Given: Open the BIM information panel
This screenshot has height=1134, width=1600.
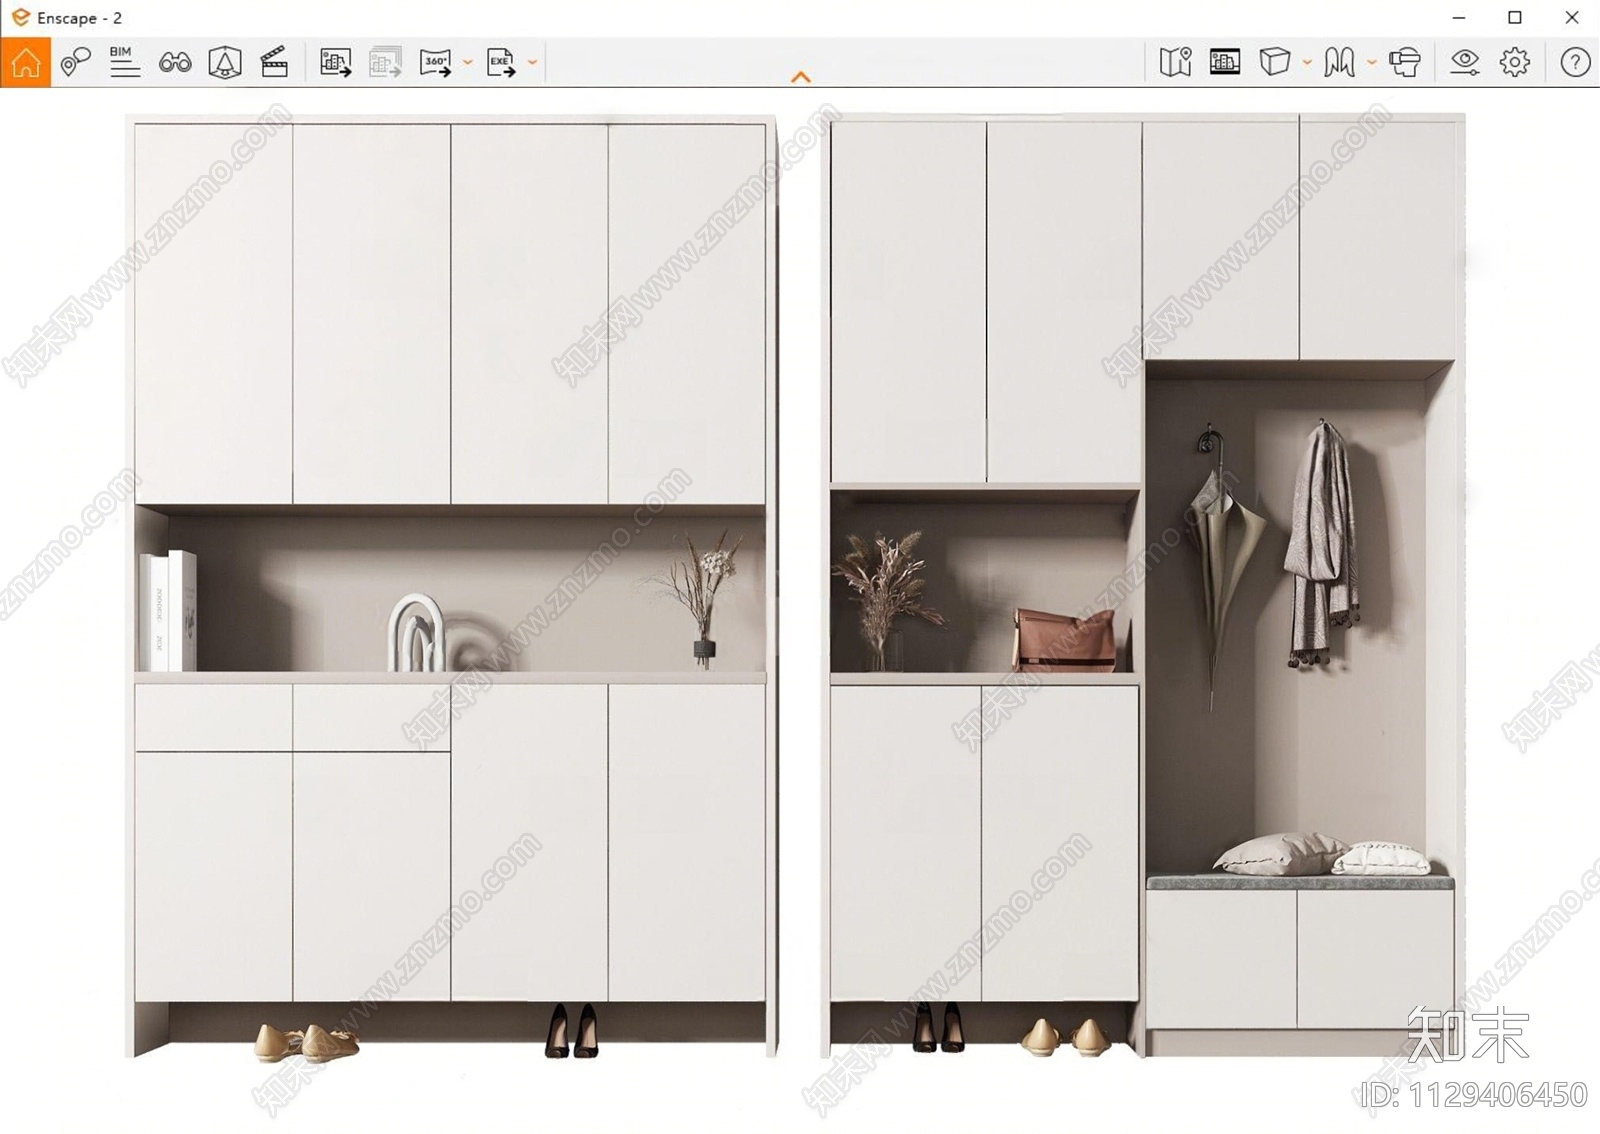Looking at the screenshot, I should click(x=125, y=62).
